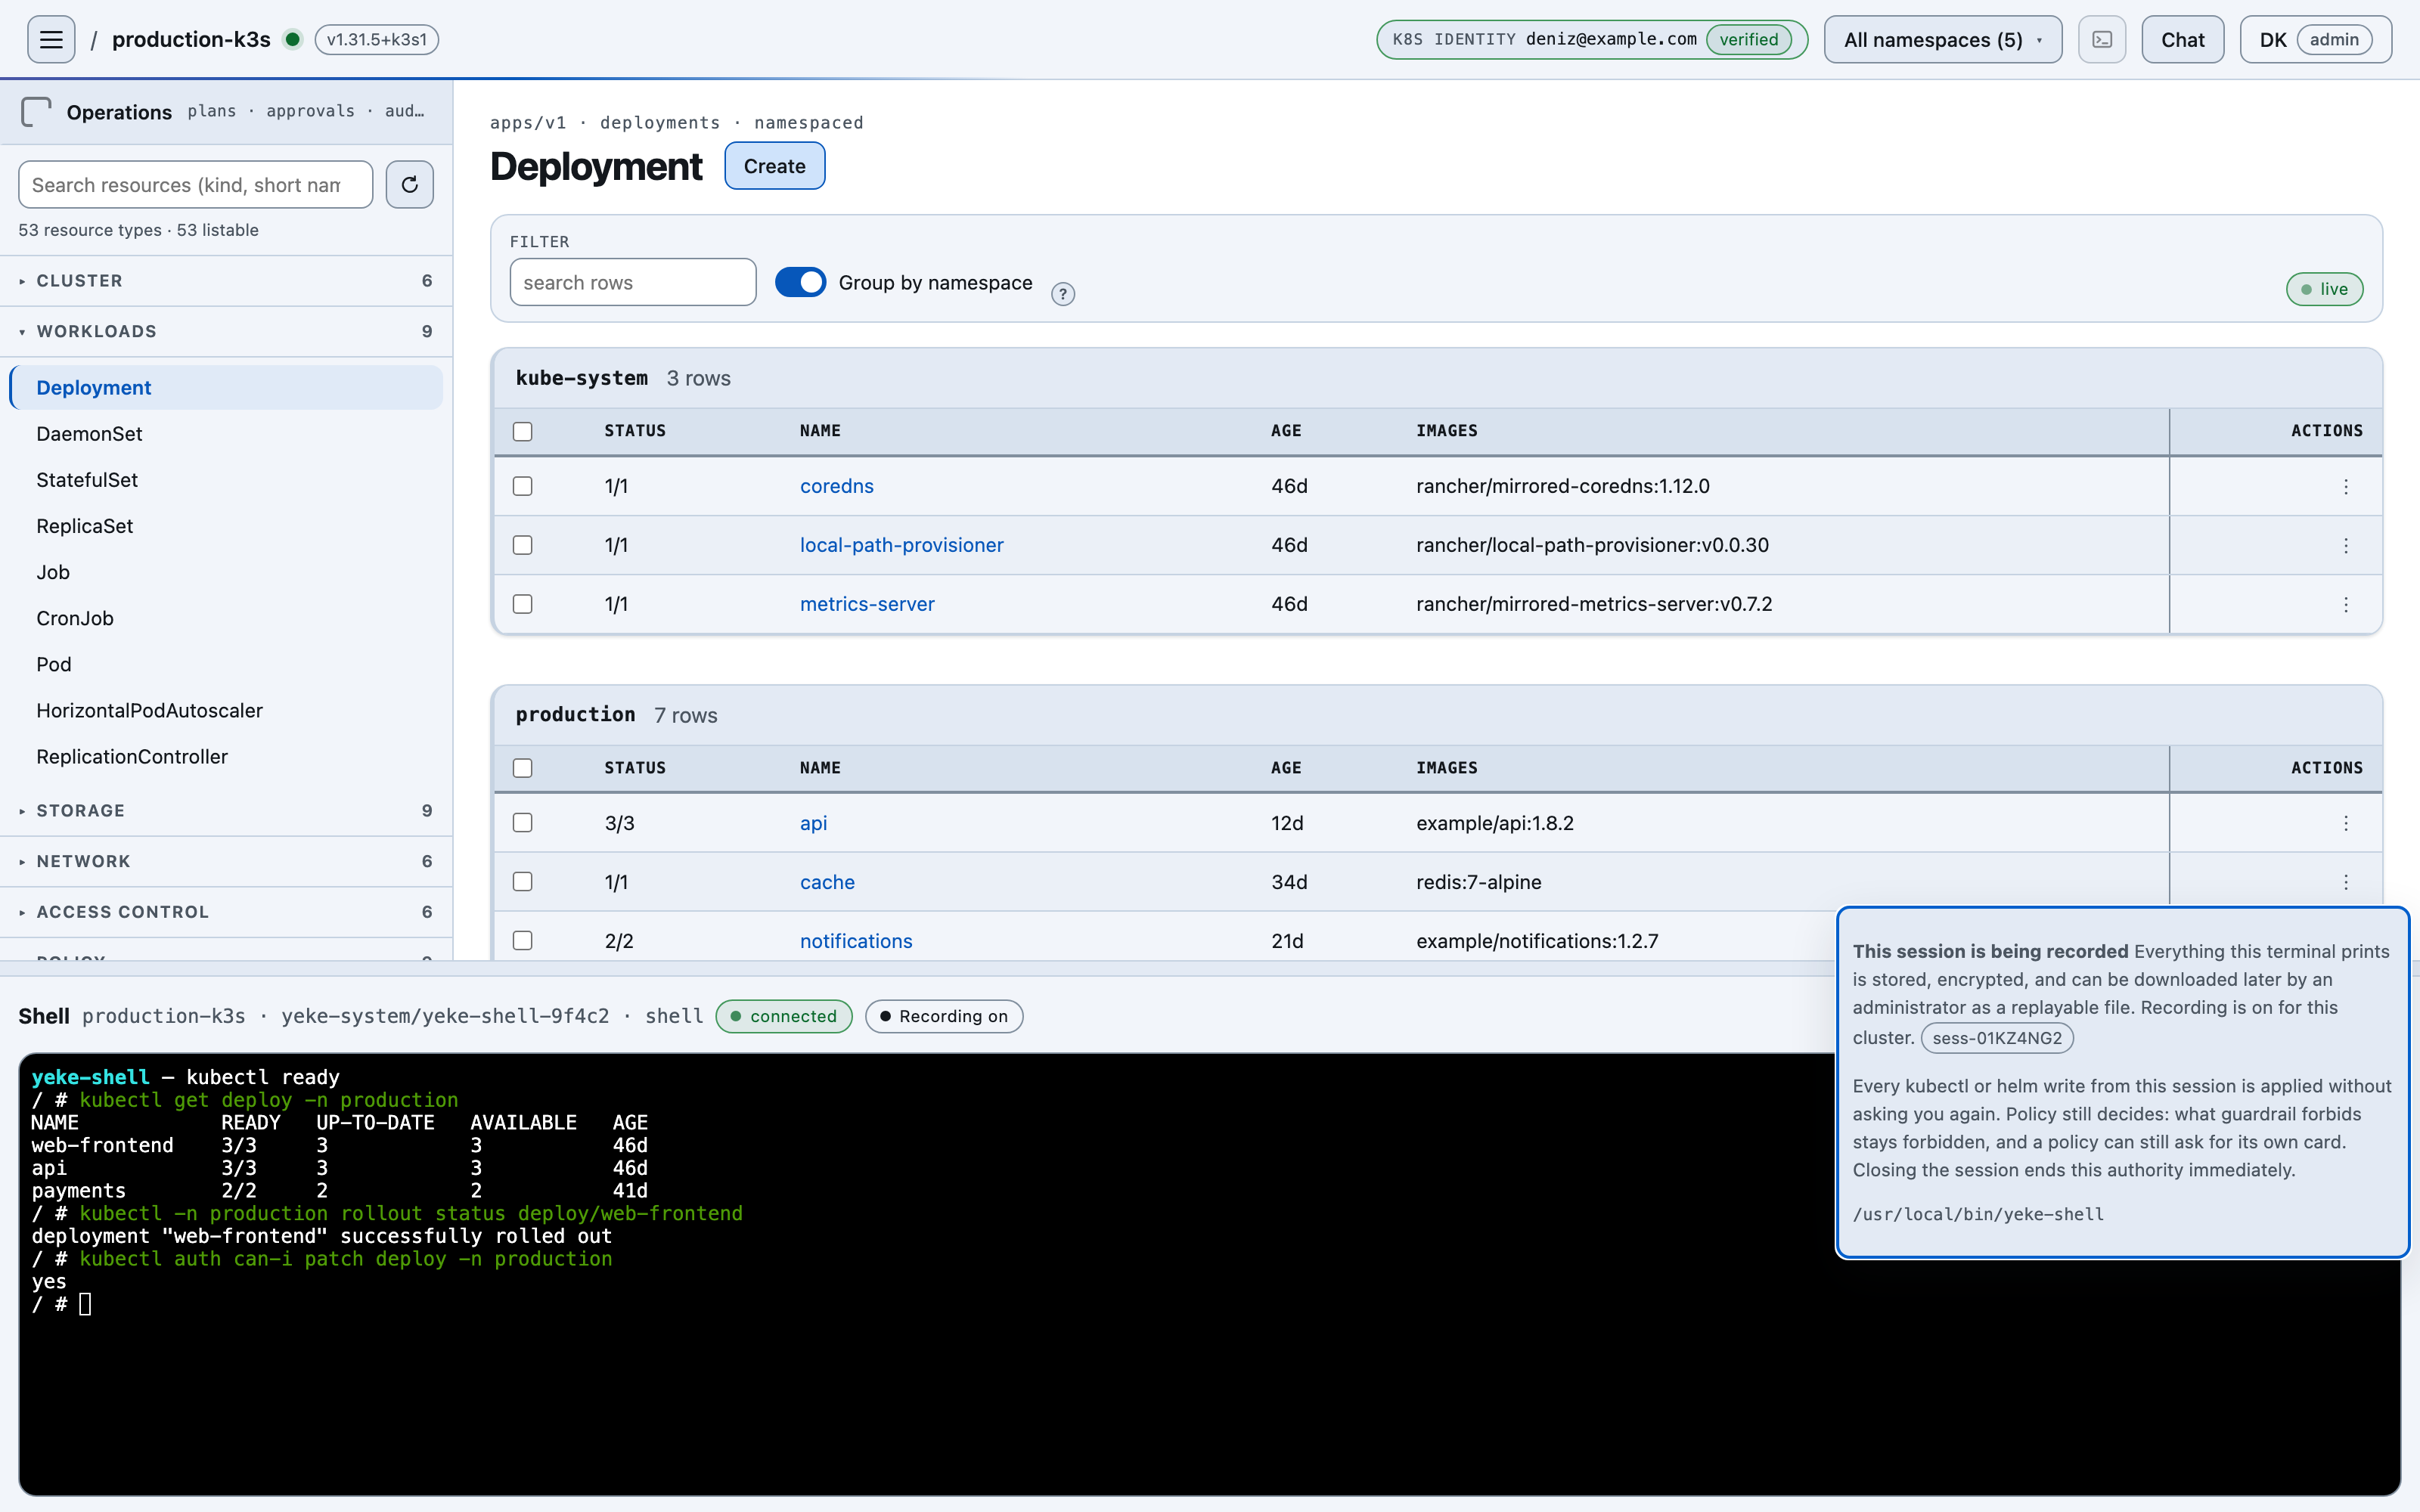Select all rows in production table
Screen dimensions: 2420x1512
click(522, 768)
